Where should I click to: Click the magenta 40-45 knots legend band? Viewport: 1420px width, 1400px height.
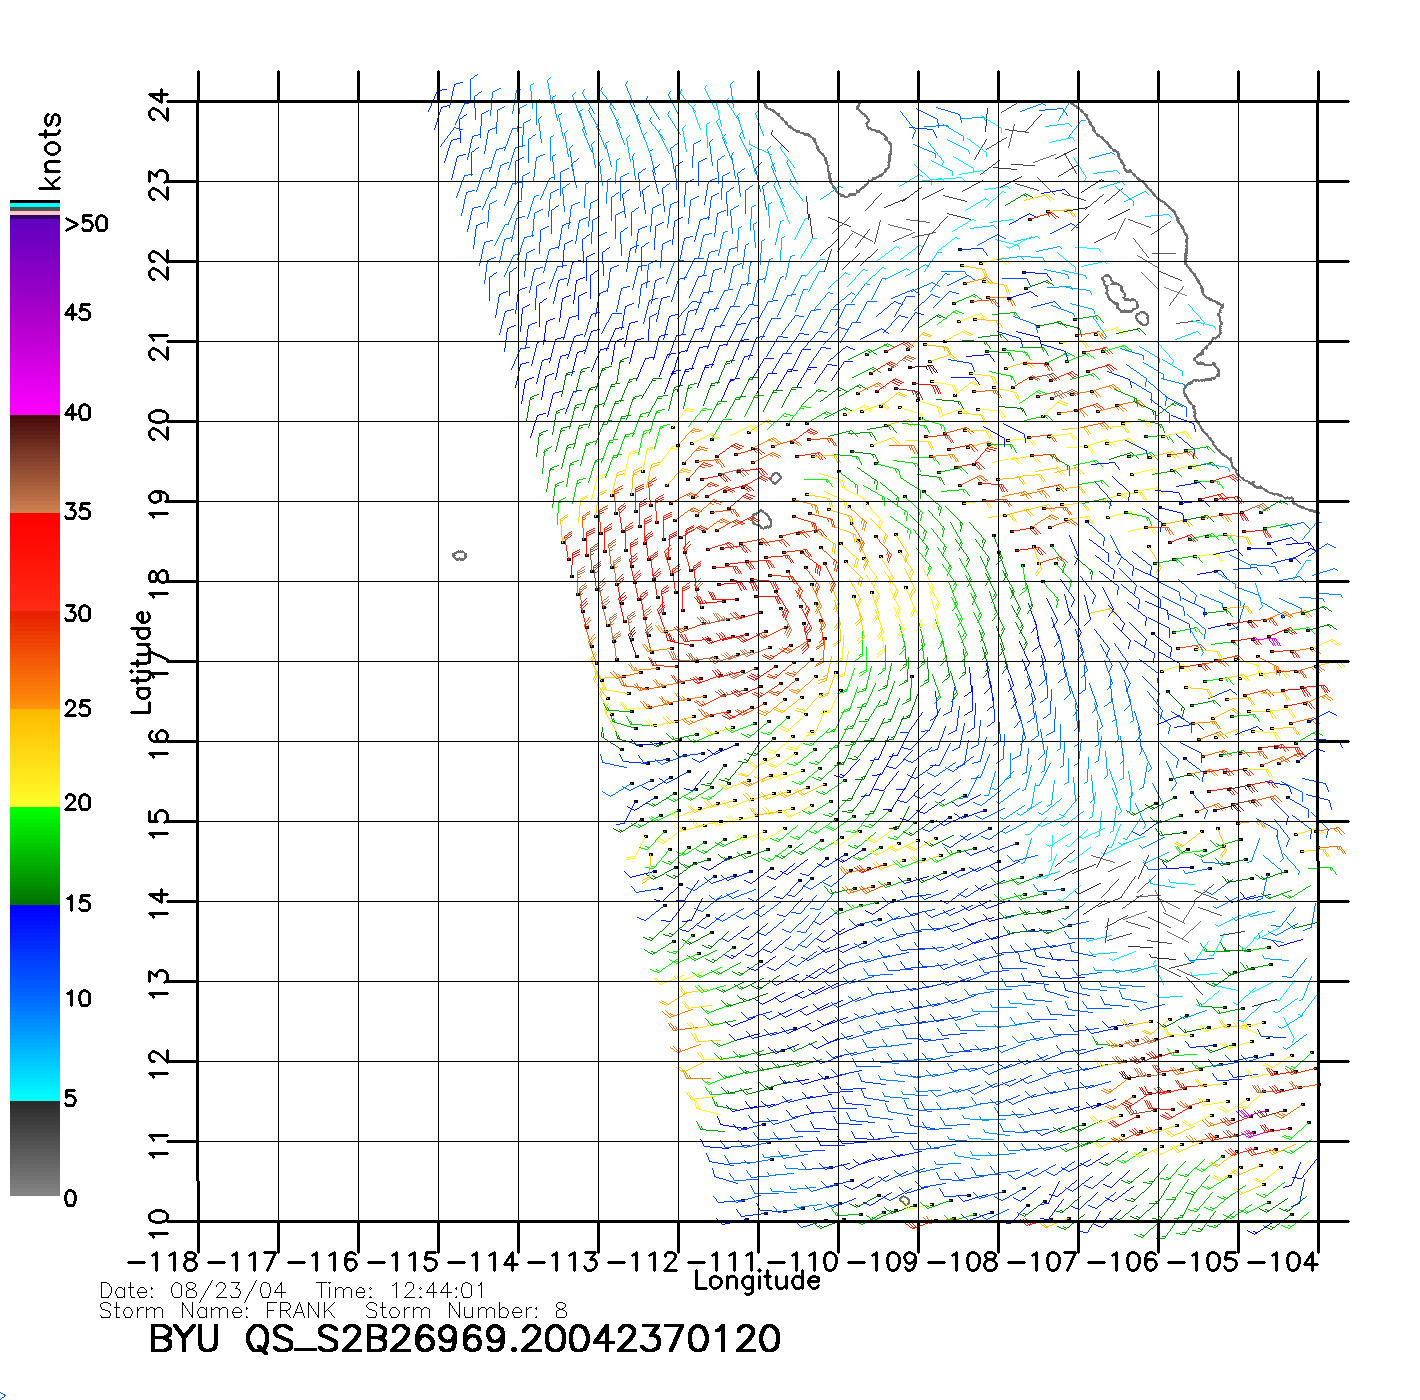coord(35,365)
